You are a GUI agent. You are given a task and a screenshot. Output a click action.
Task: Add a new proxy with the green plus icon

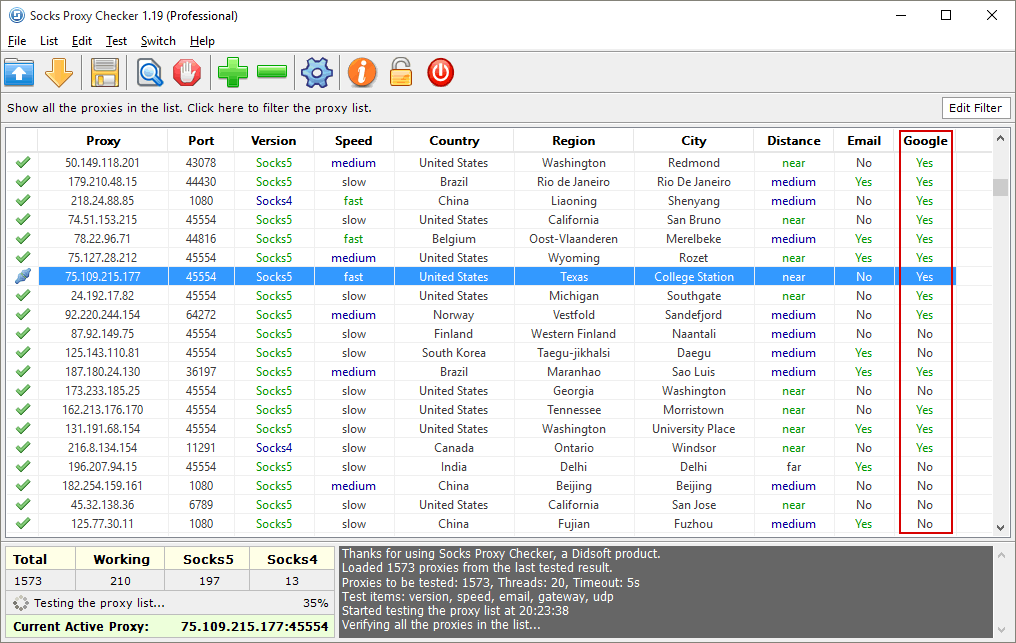(x=232, y=72)
